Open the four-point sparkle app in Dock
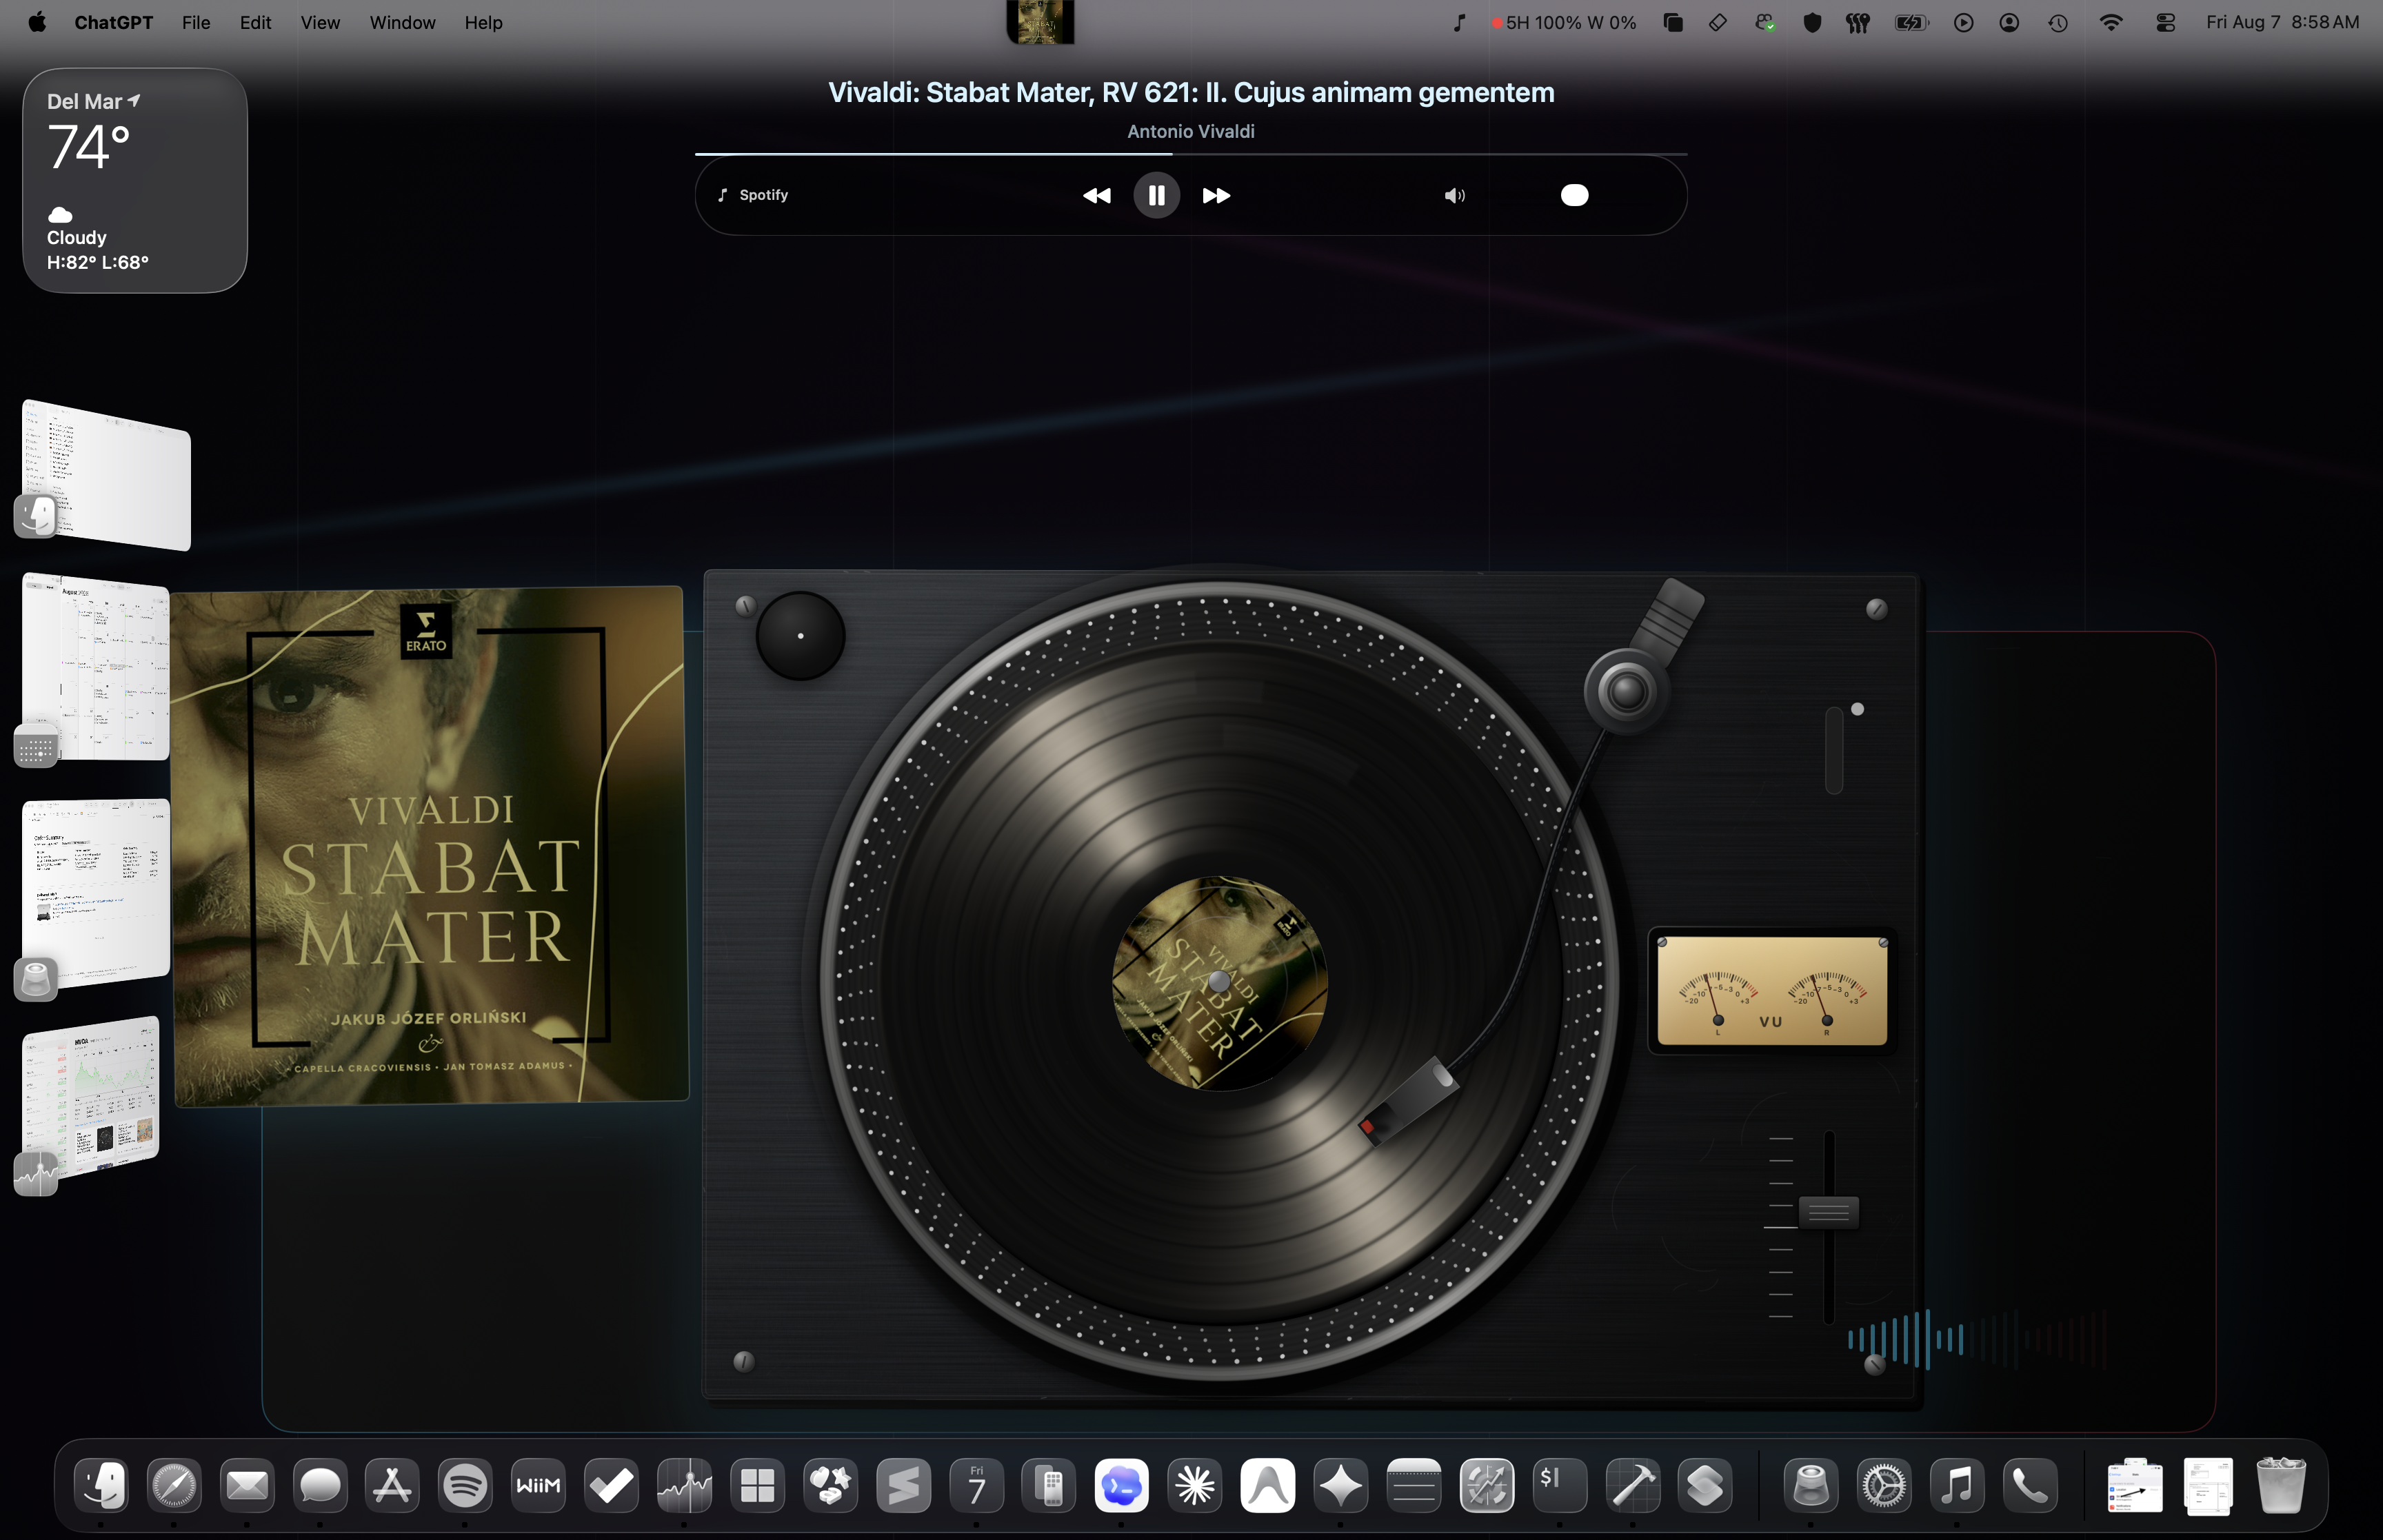 [1341, 1486]
